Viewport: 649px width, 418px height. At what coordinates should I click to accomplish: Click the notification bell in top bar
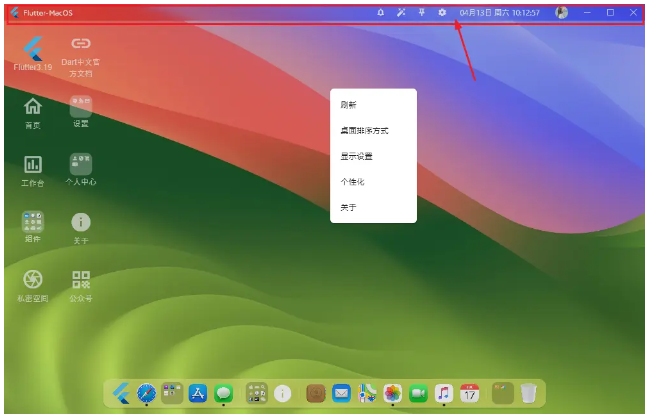[380, 13]
